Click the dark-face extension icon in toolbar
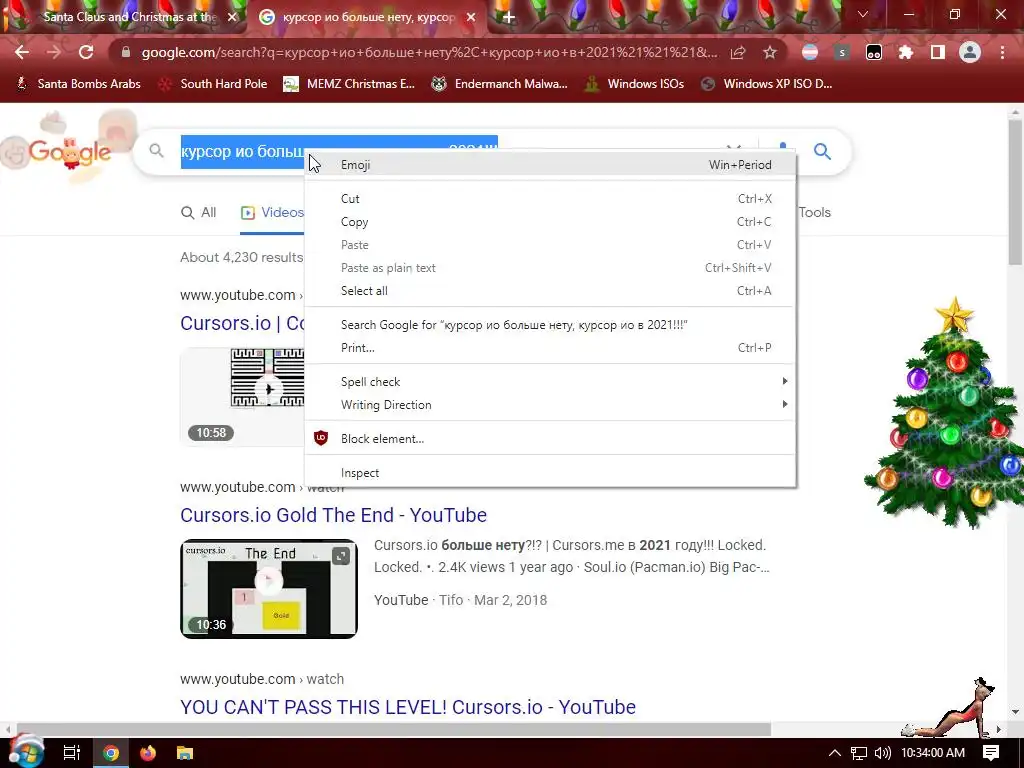This screenshot has width=1024, height=768. click(x=874, y=52)
